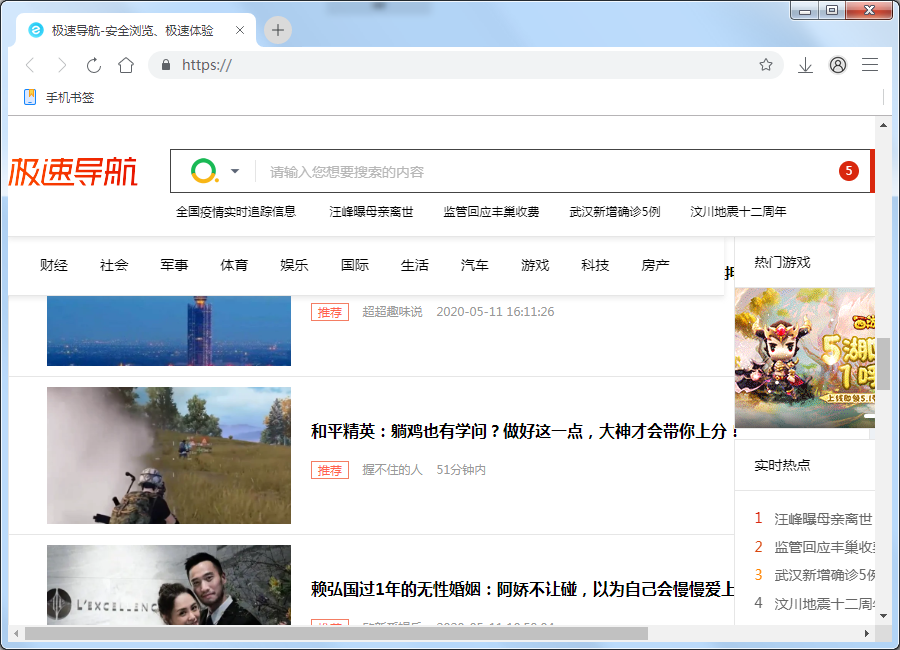Click the security lock in the address bar
Screen dimensions: 900x650
pyautogui.click(x=164, y=64)
